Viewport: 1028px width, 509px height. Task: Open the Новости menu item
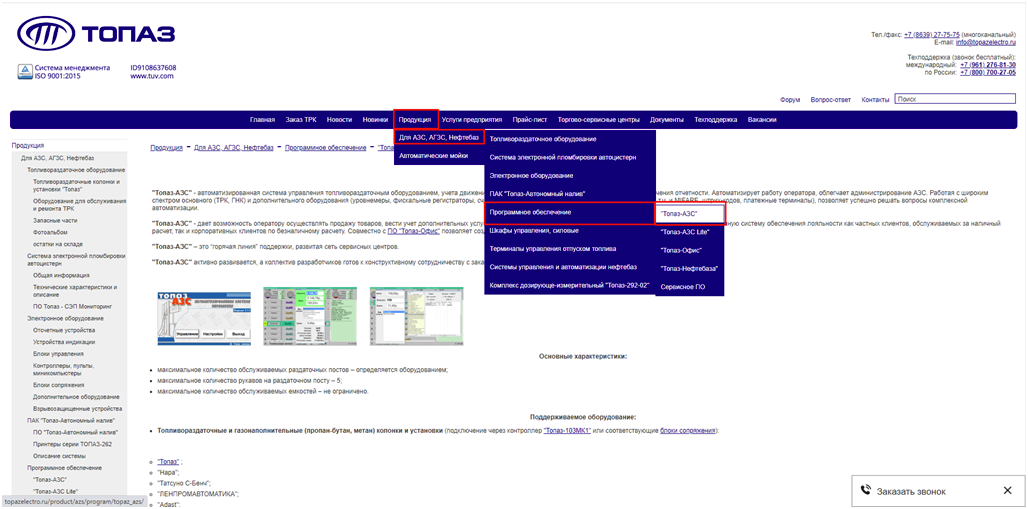(x=340, y=120)
